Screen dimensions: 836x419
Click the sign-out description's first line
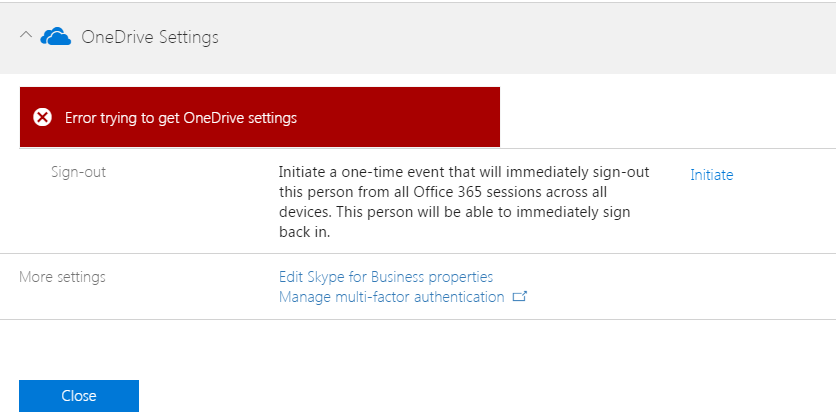[464, 172]
